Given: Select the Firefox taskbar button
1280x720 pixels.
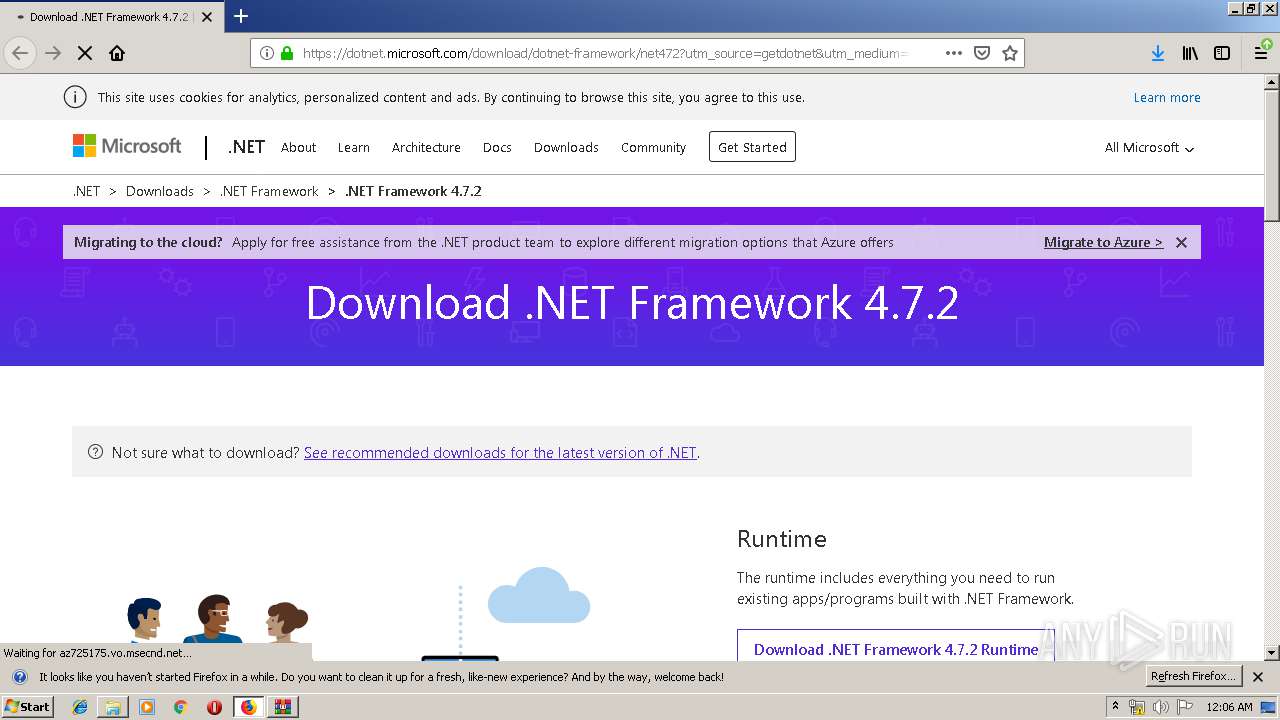Looking at the screenshot, I should click(248, 707).
